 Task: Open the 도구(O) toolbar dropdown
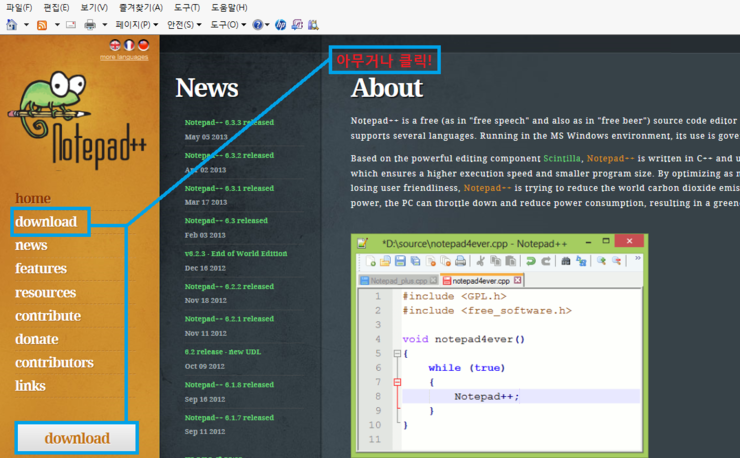tap(228, 25)
